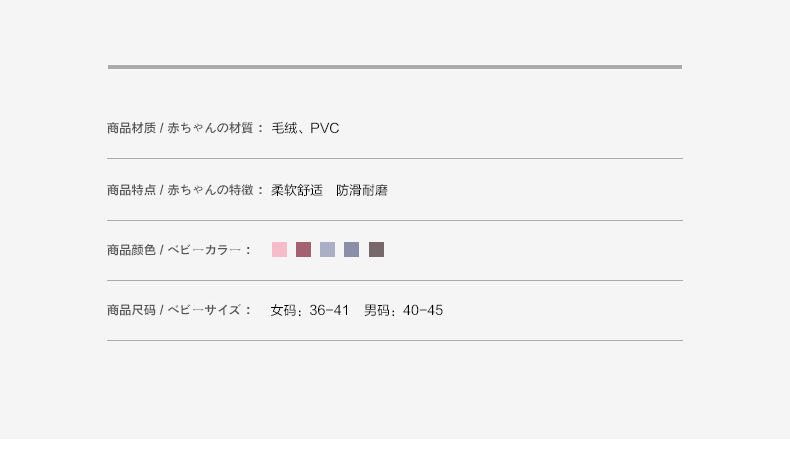Click the ベビーサイズ Japanese label
790x461 pixels.
click(x=204, y=310)
